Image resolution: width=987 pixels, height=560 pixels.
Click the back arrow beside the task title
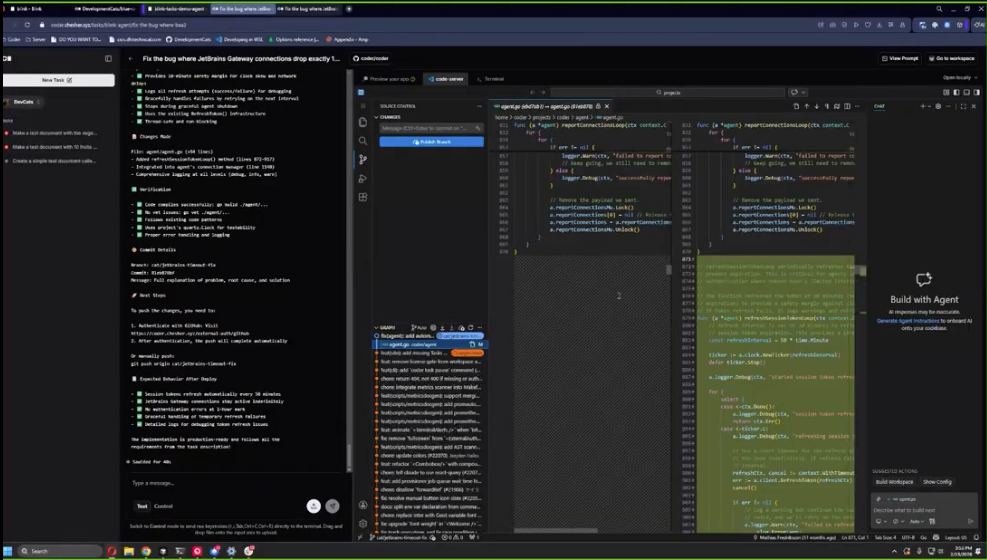[x=131, y=58]
